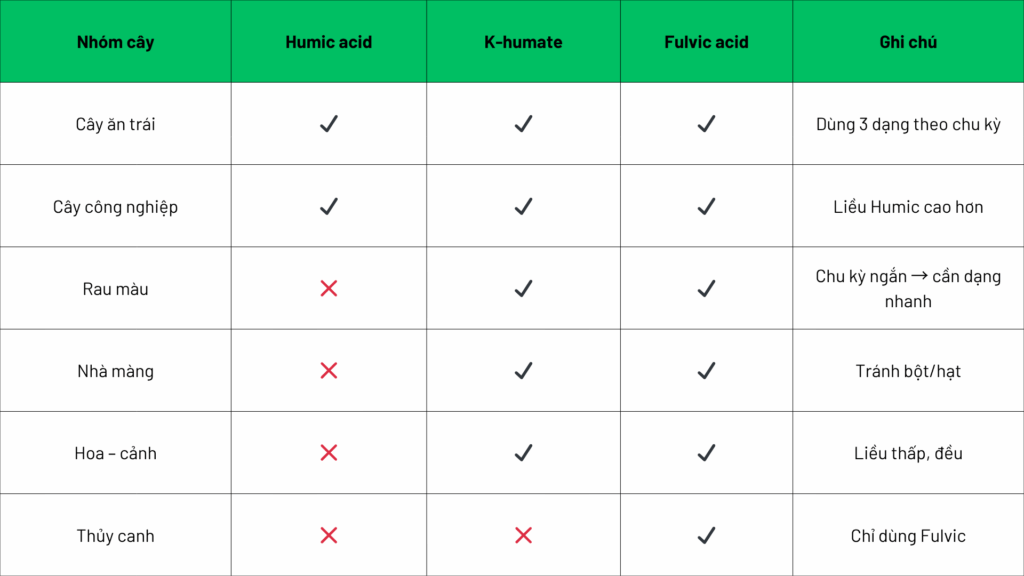
Task: Click the note 'Chỉ dùng Fulvic'
Action: [x=908, y=536]
